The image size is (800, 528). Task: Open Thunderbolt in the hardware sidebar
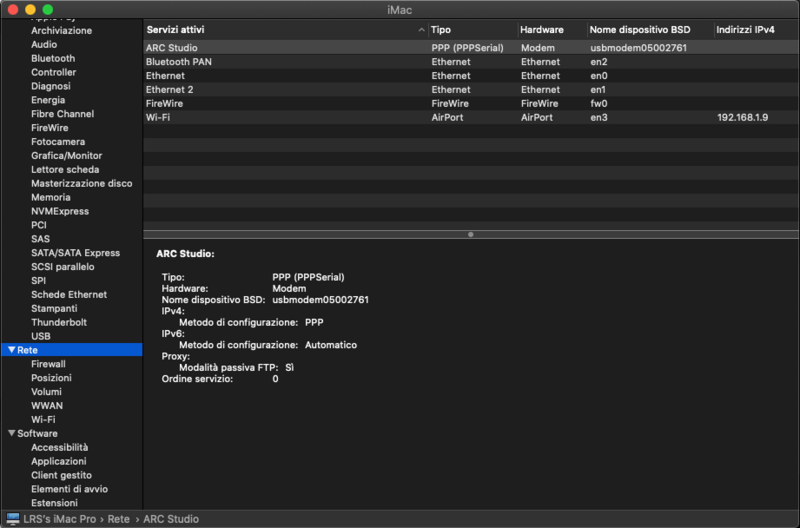click(59, 323)
